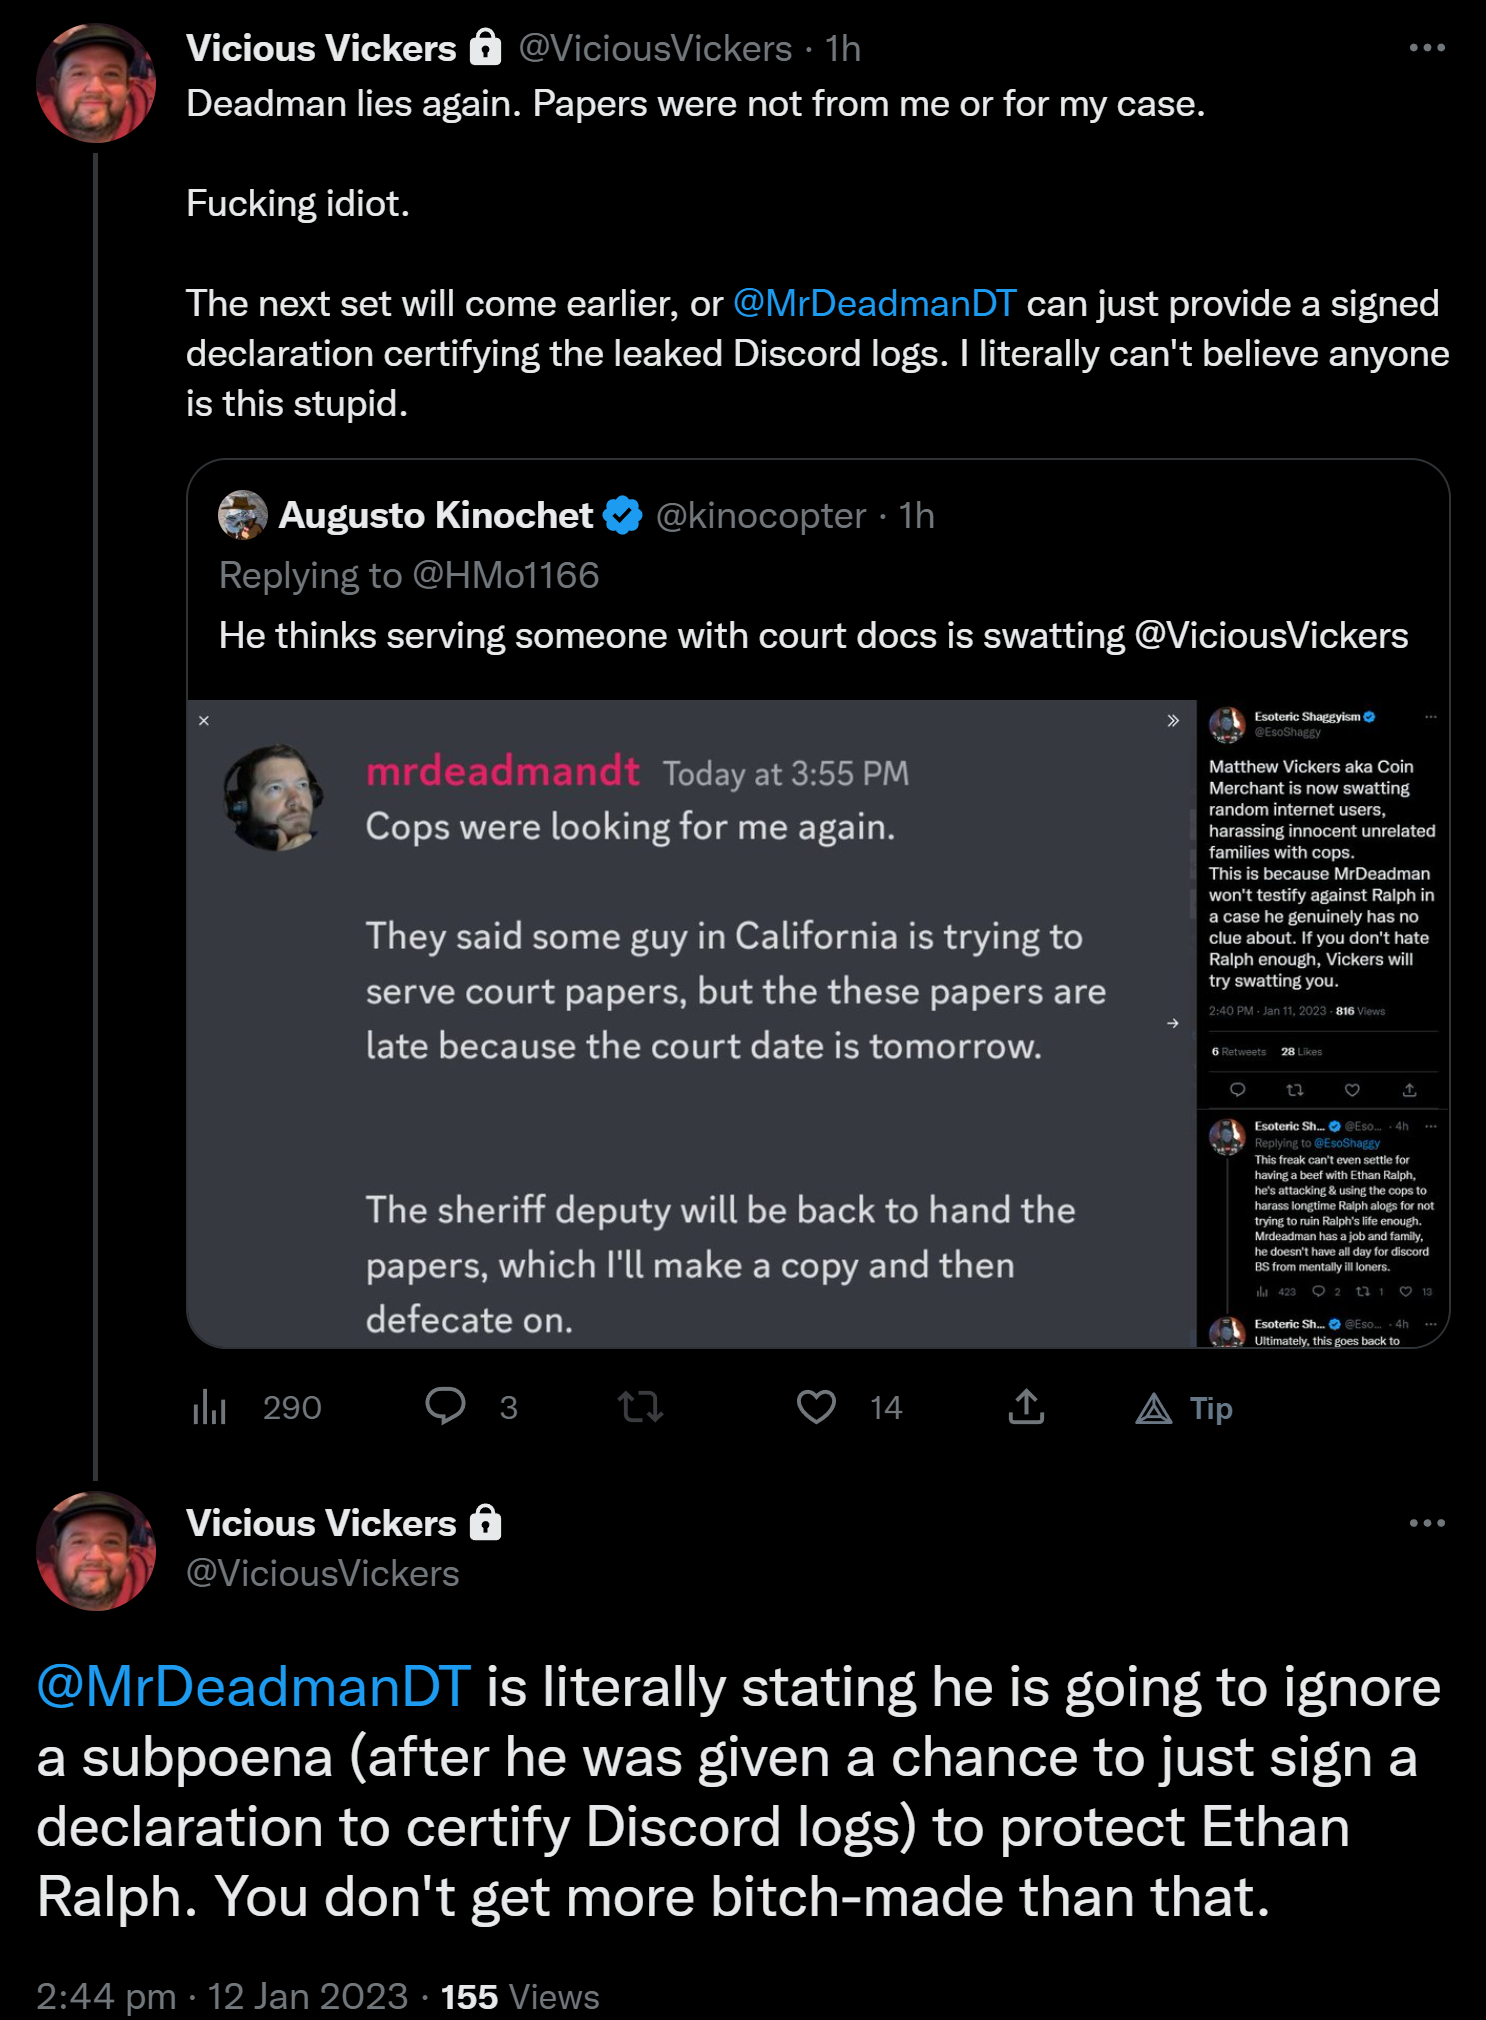Open the reply comment icon showing 3
Viewport: 1486px width, 2020px height.
[x=445, y=1406]
